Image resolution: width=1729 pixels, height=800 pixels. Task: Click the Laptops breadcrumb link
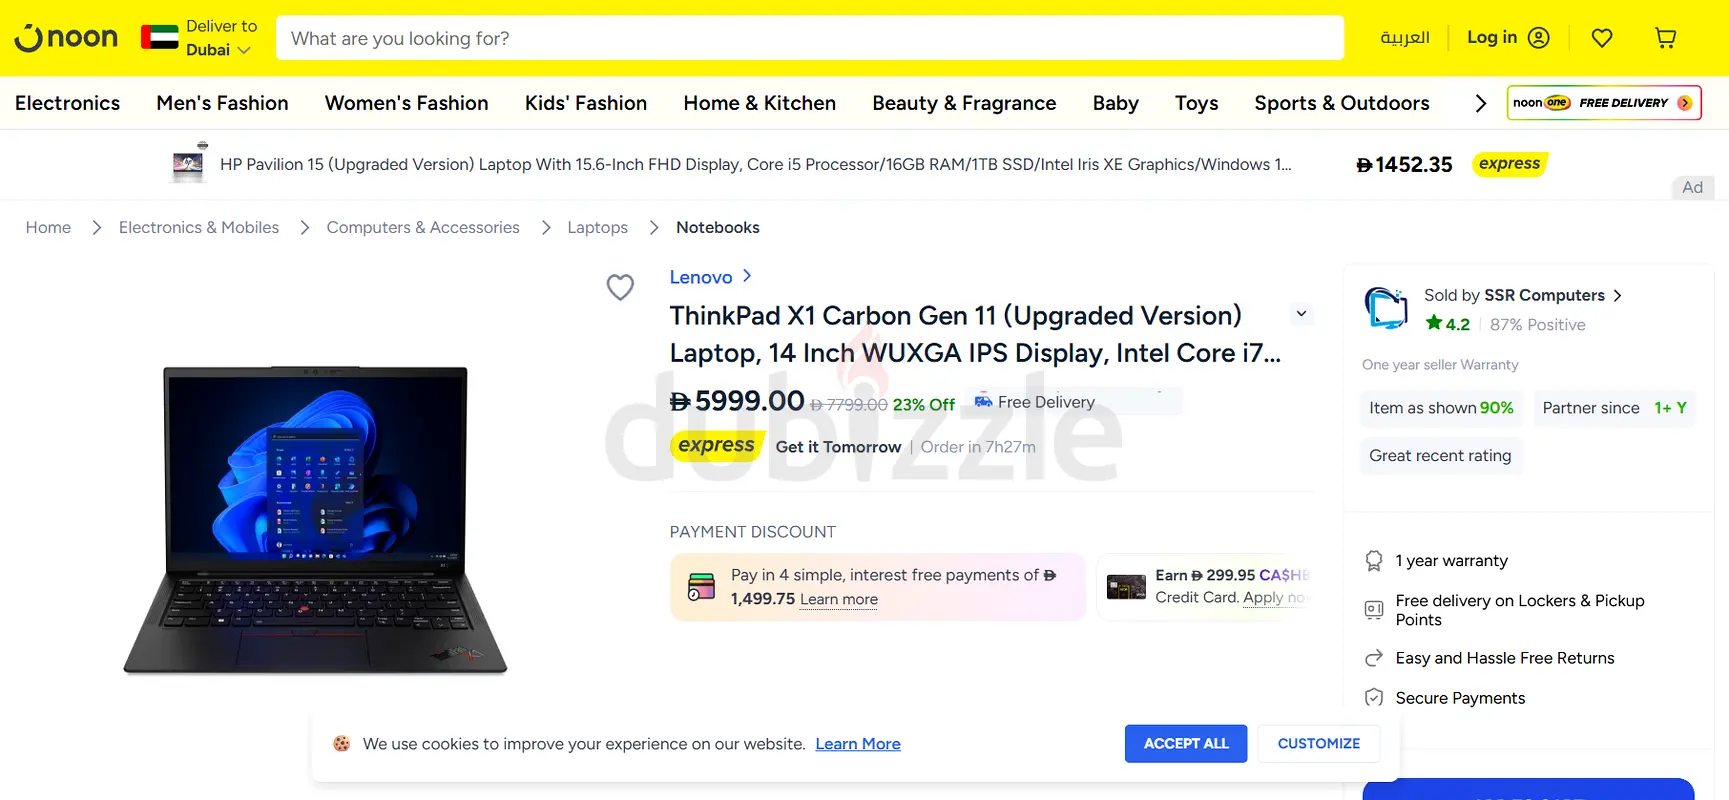(x=597, y=228)
